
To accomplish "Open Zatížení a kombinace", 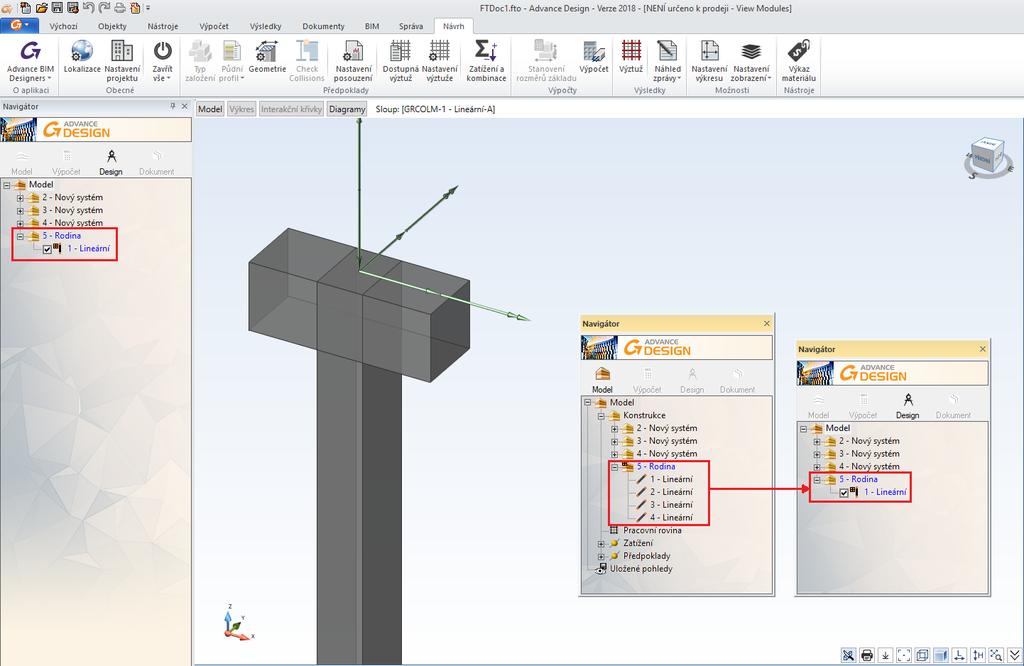I will click(x=486, y=61).
